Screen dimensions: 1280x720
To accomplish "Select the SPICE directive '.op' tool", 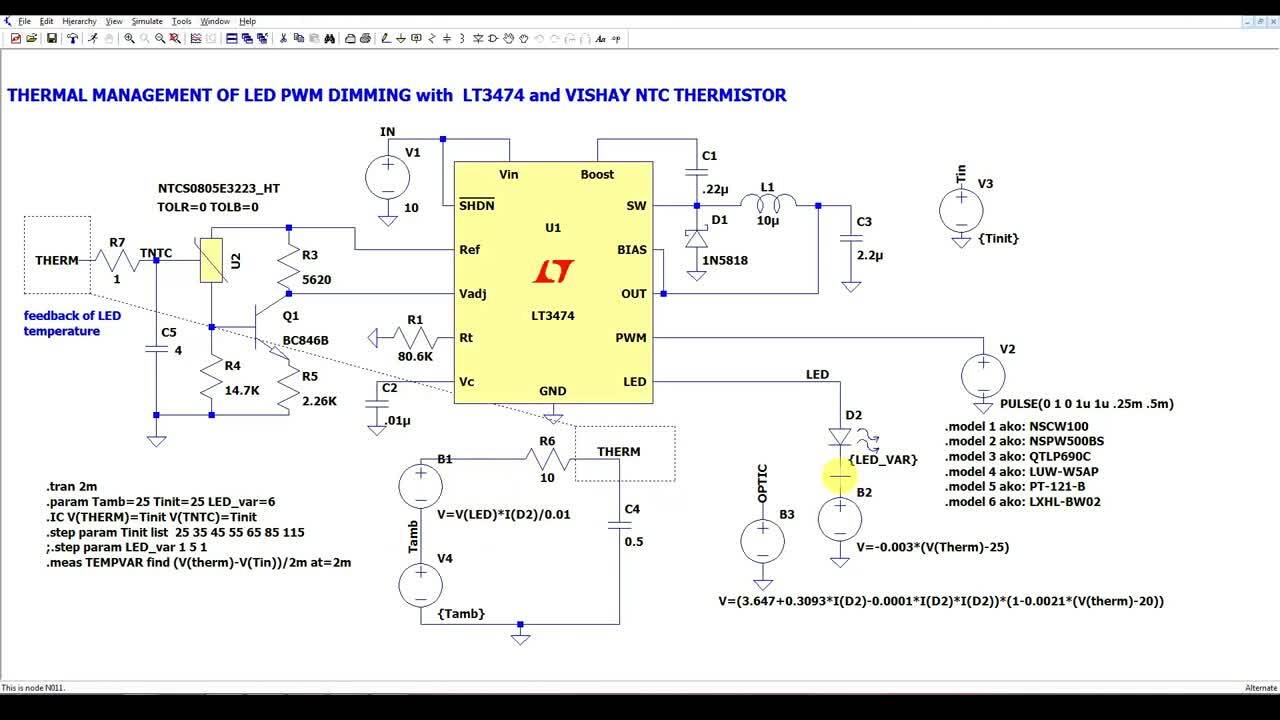I will 616,39.
